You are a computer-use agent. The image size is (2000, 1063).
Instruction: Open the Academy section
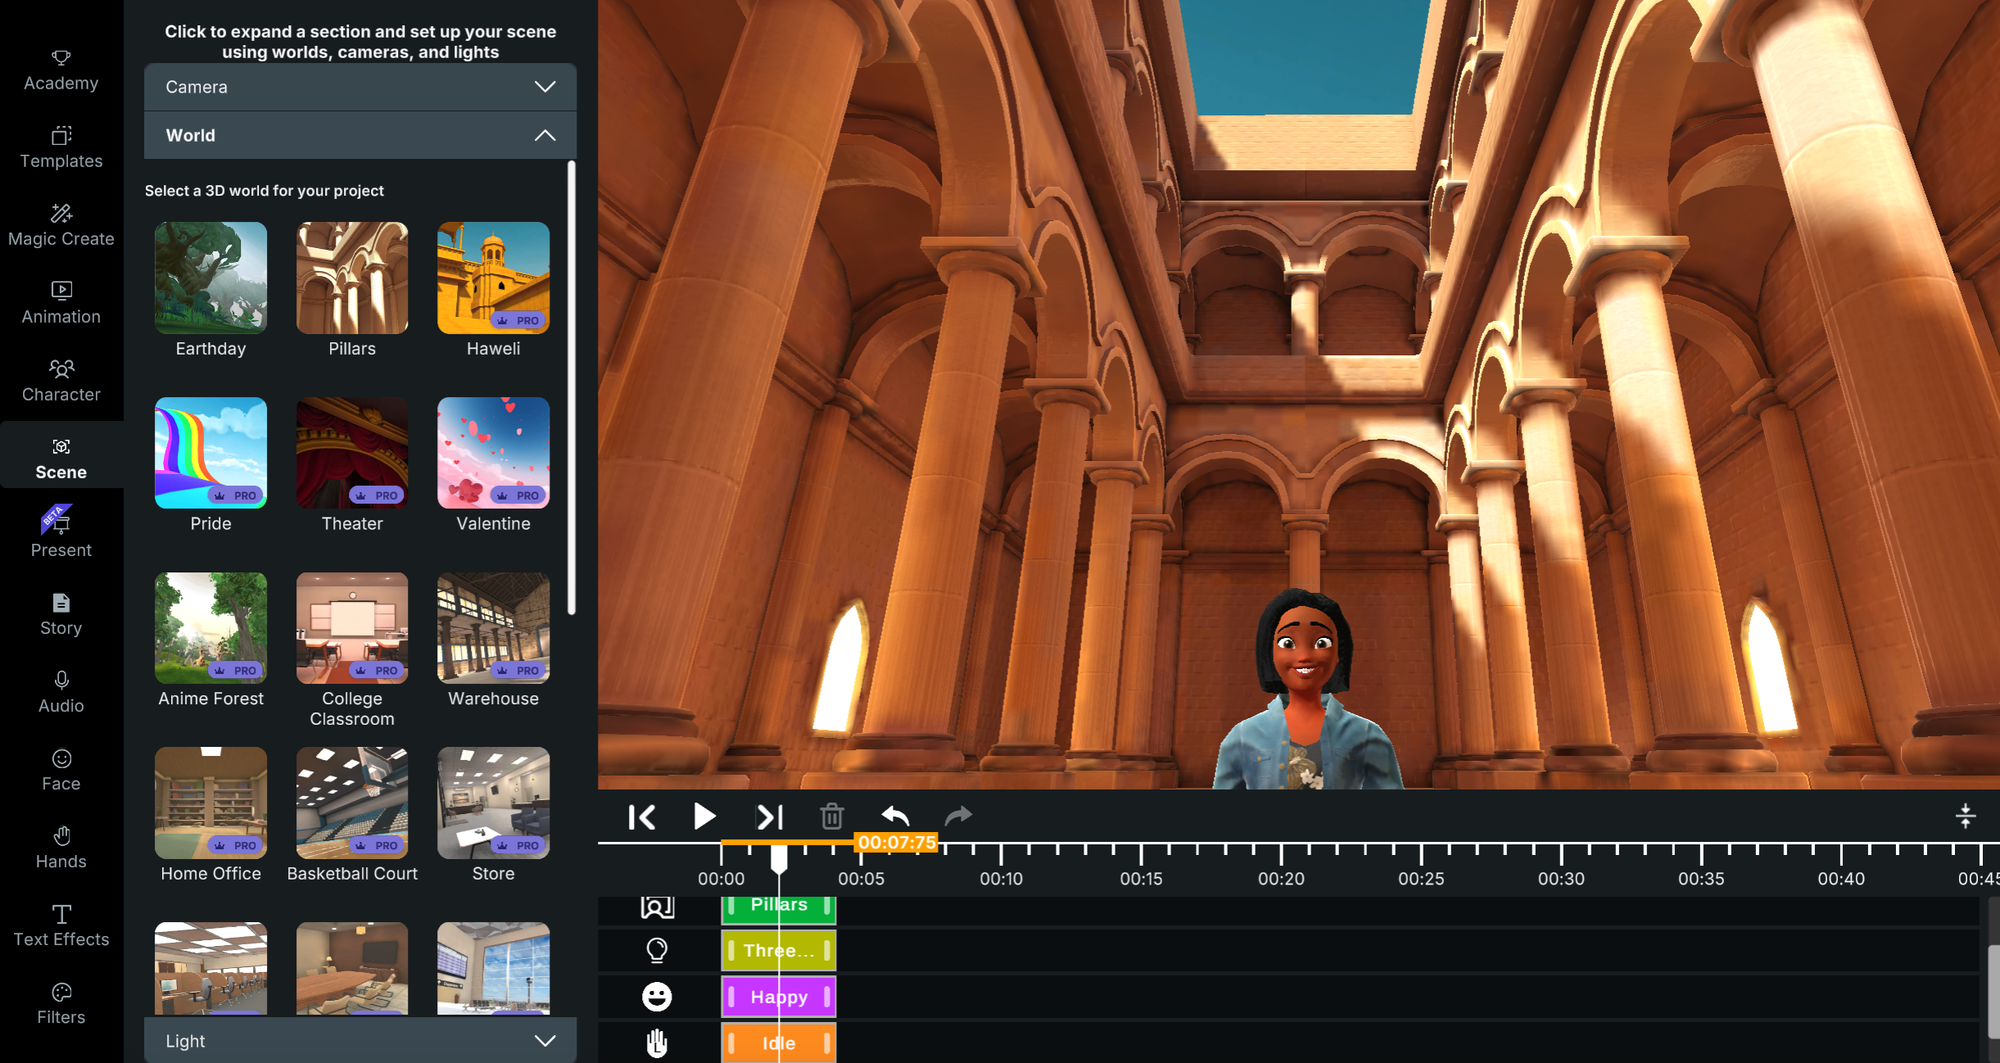pos(61,68)
